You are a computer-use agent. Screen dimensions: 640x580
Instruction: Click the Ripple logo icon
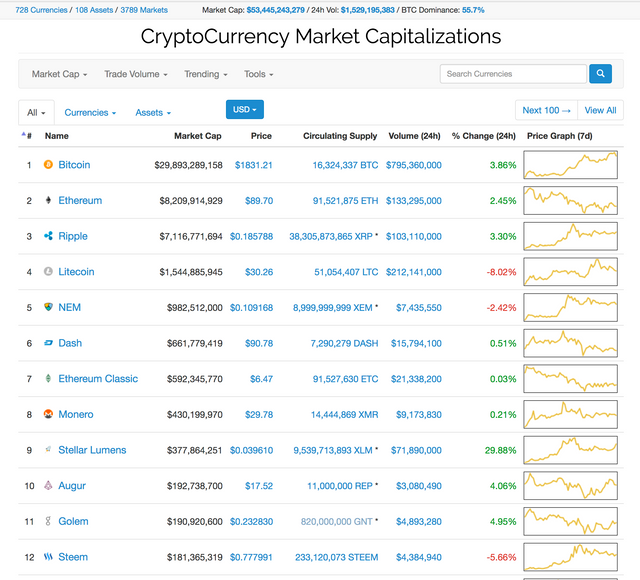pyautogui.click(x=48, y=236)
